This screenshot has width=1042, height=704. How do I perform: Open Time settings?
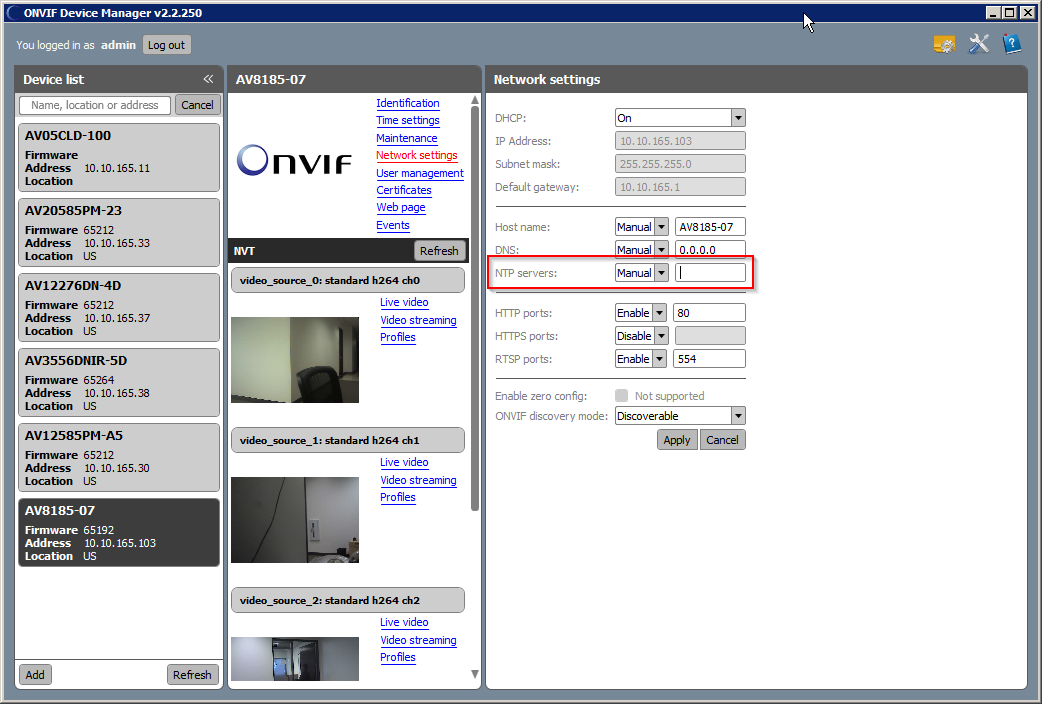point(408,120)
